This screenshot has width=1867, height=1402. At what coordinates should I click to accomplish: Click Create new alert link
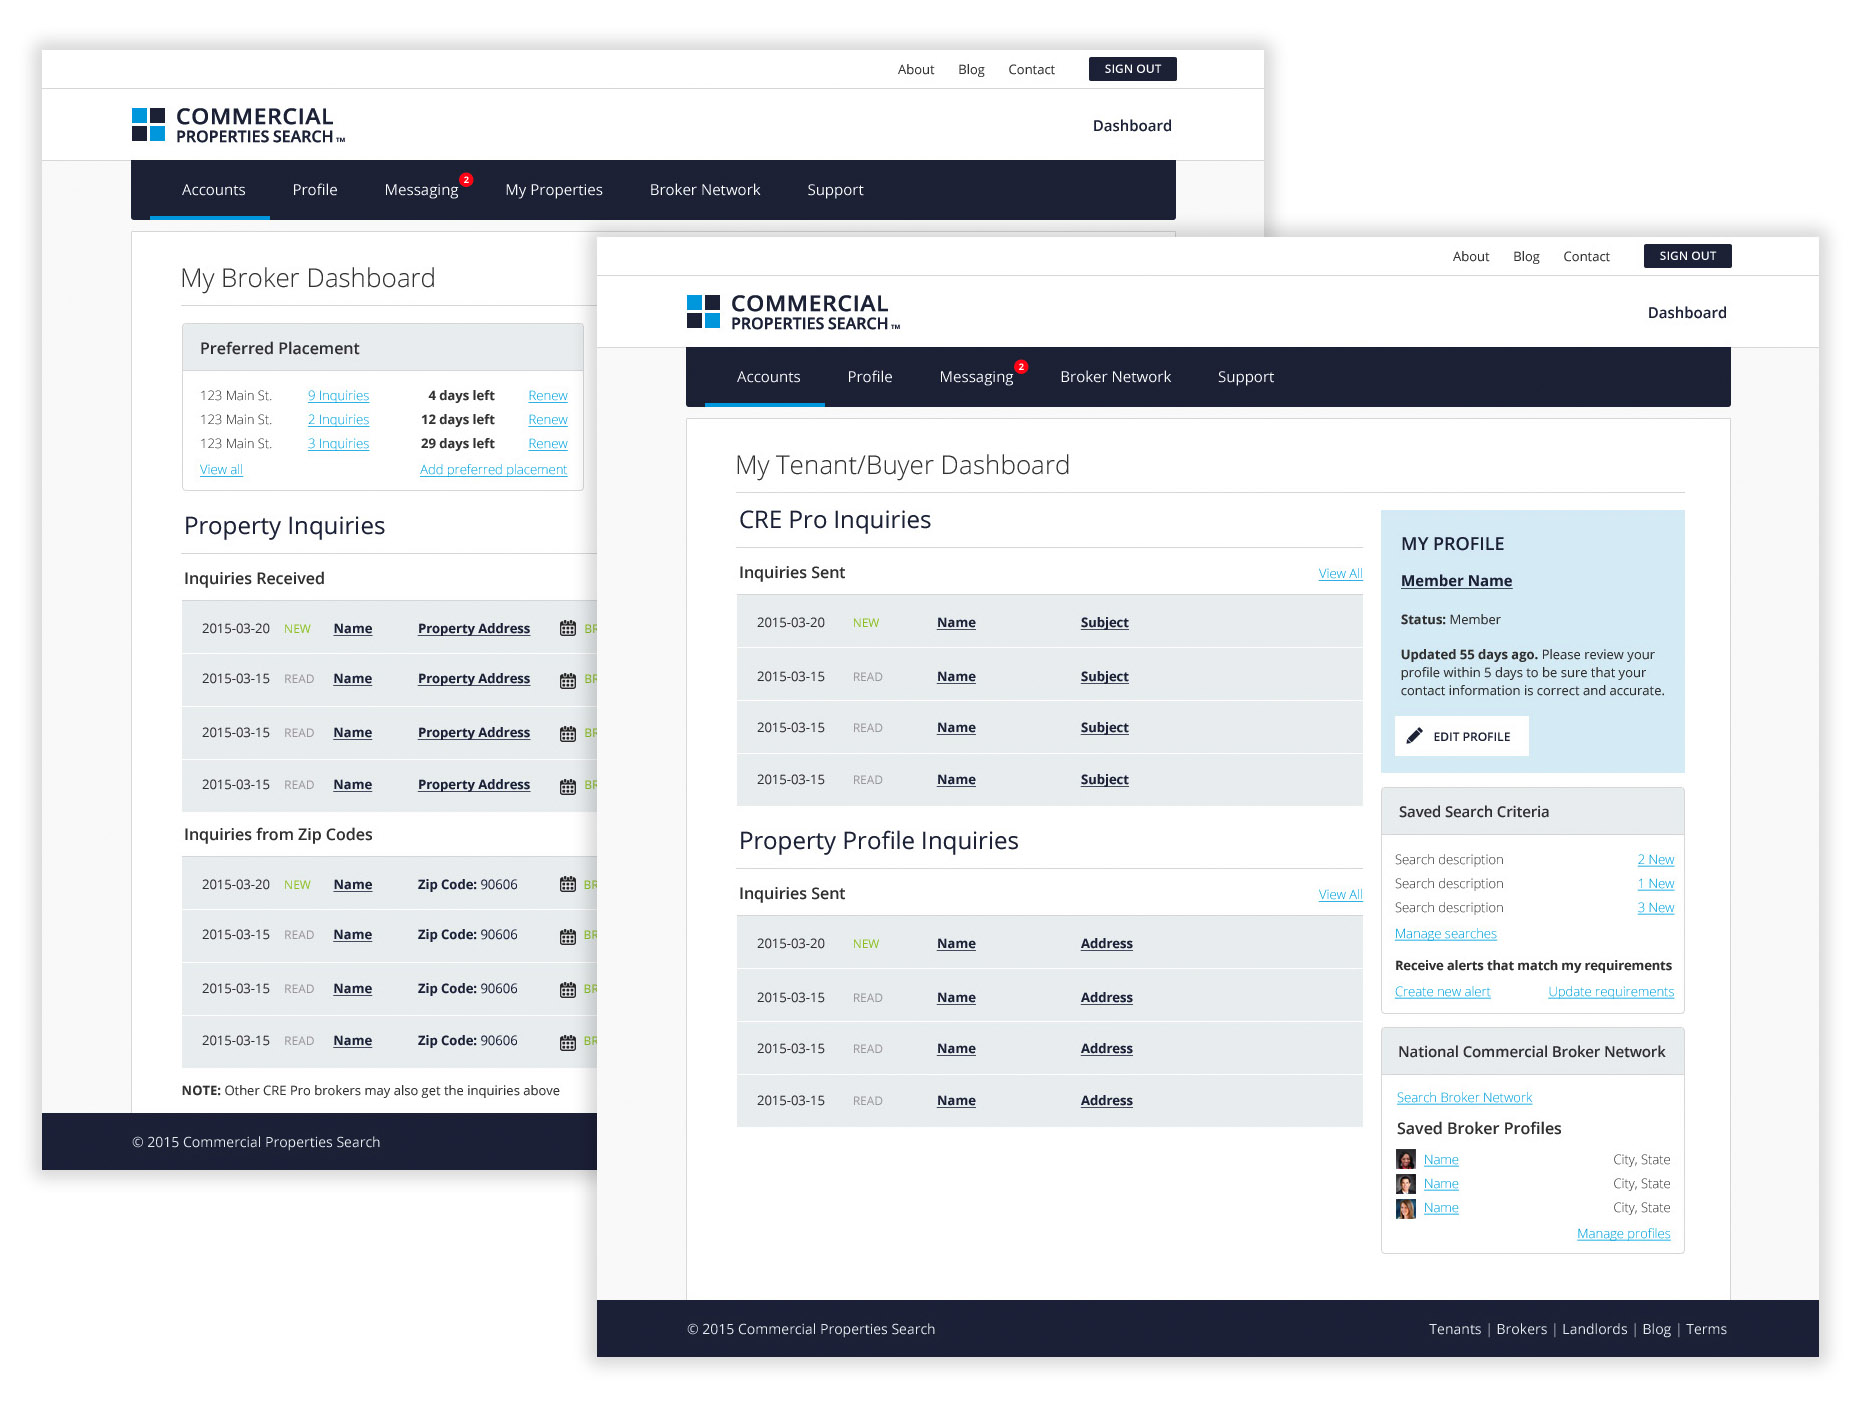pyautogui.click(x=1442, y=992)
